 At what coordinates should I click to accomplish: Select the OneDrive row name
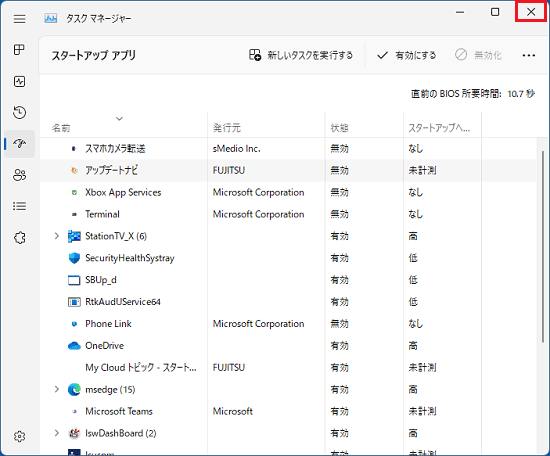click(x=105, y=346)
